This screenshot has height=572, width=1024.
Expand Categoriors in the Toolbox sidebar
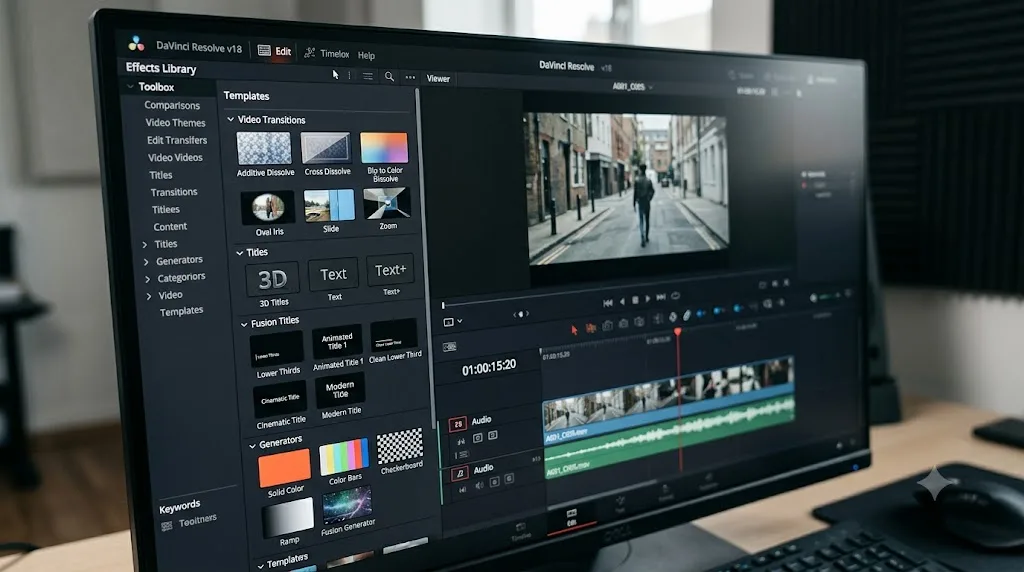[148, 279]
